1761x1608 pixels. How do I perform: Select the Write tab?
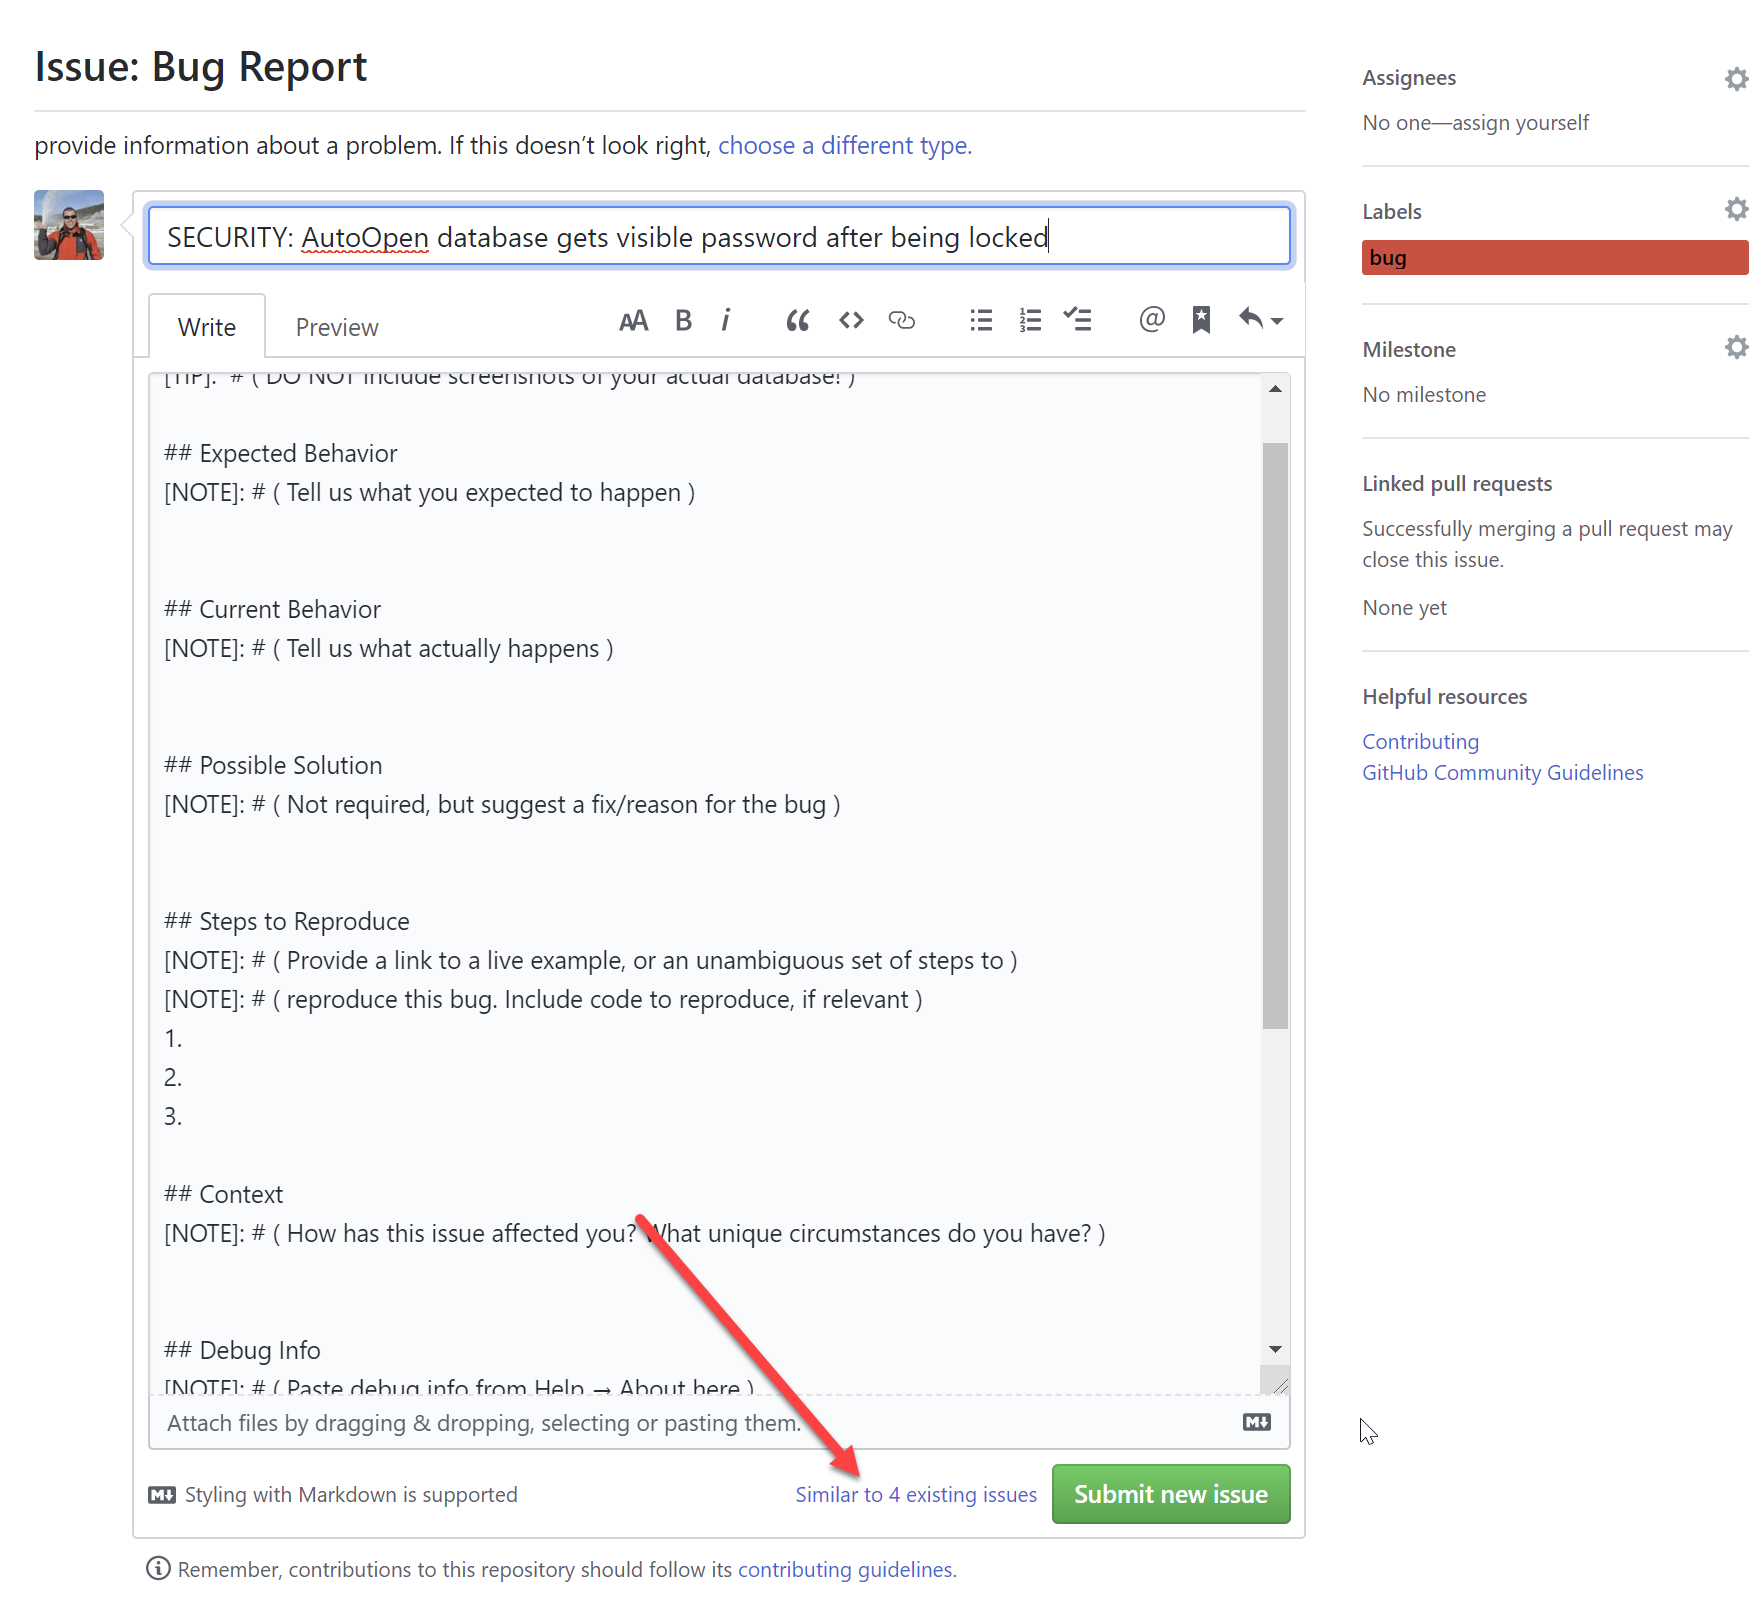[x=206, y=326]
